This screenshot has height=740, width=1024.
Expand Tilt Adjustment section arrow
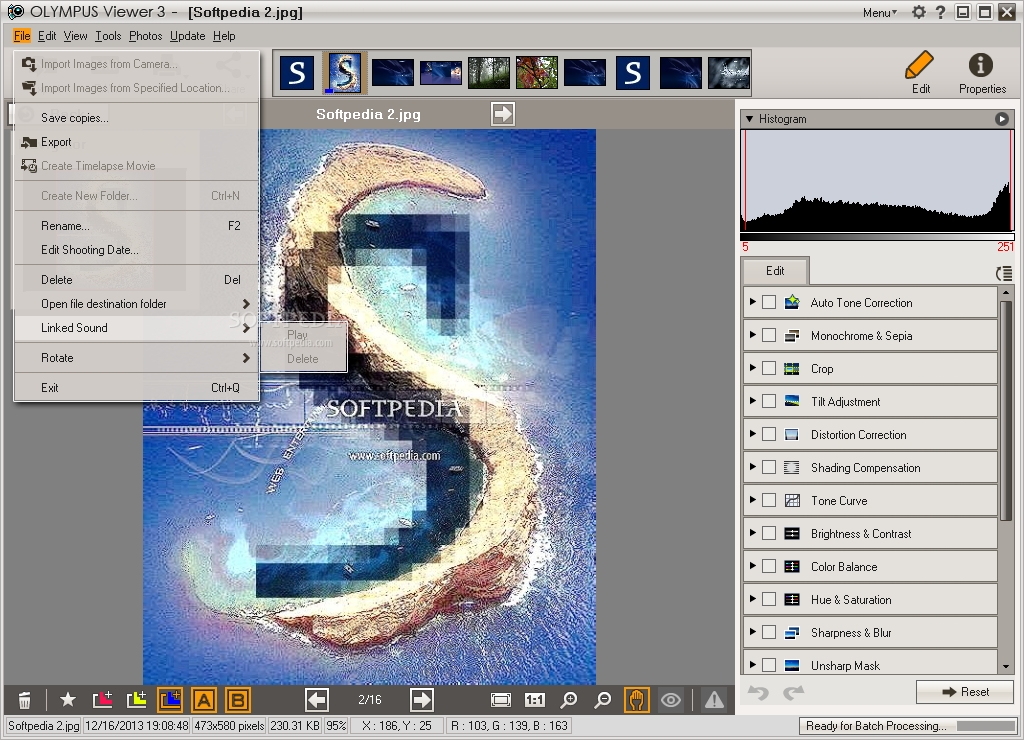752,400
